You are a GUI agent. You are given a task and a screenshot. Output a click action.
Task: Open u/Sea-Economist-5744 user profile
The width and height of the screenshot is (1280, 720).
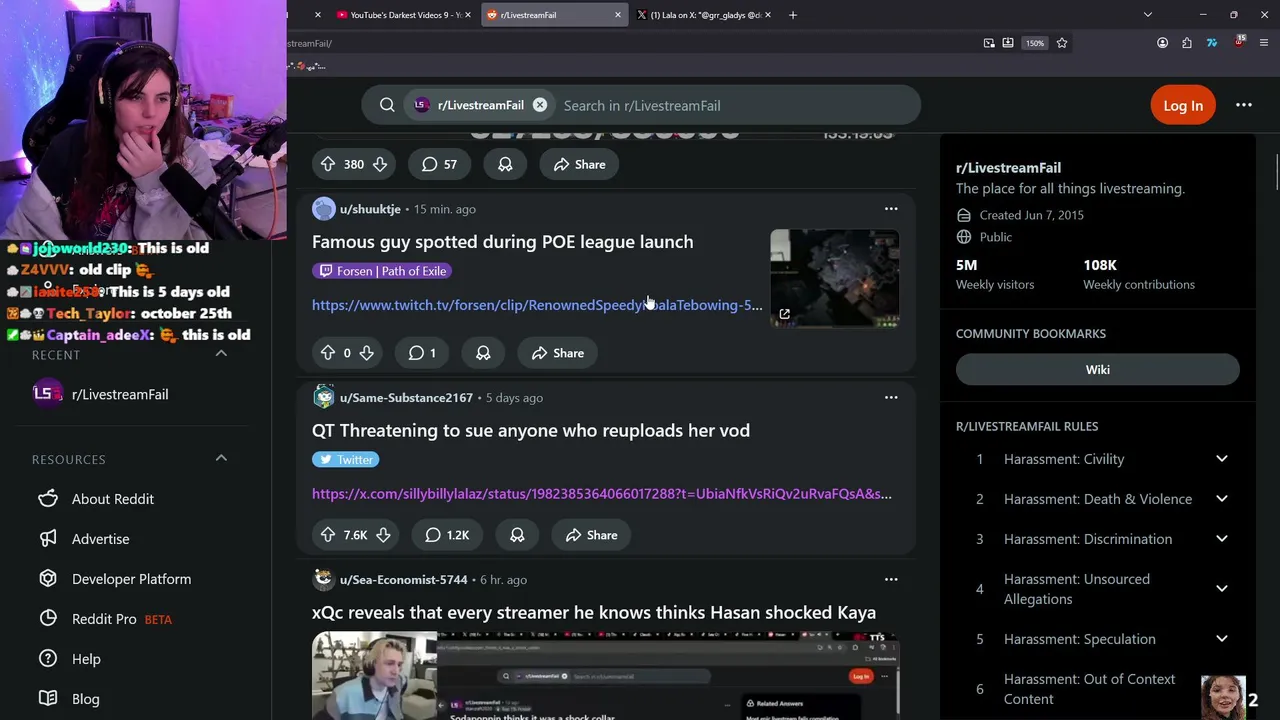click(404, 580)
